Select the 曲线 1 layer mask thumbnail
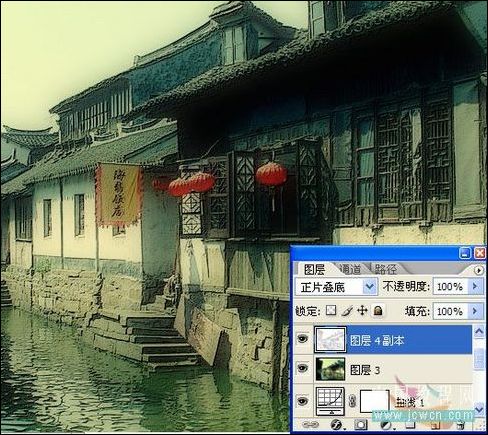 click(x=375, y=401)
